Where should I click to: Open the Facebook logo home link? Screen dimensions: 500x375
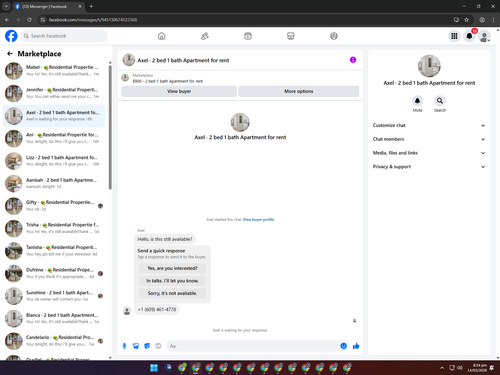(x=11, y=36)
